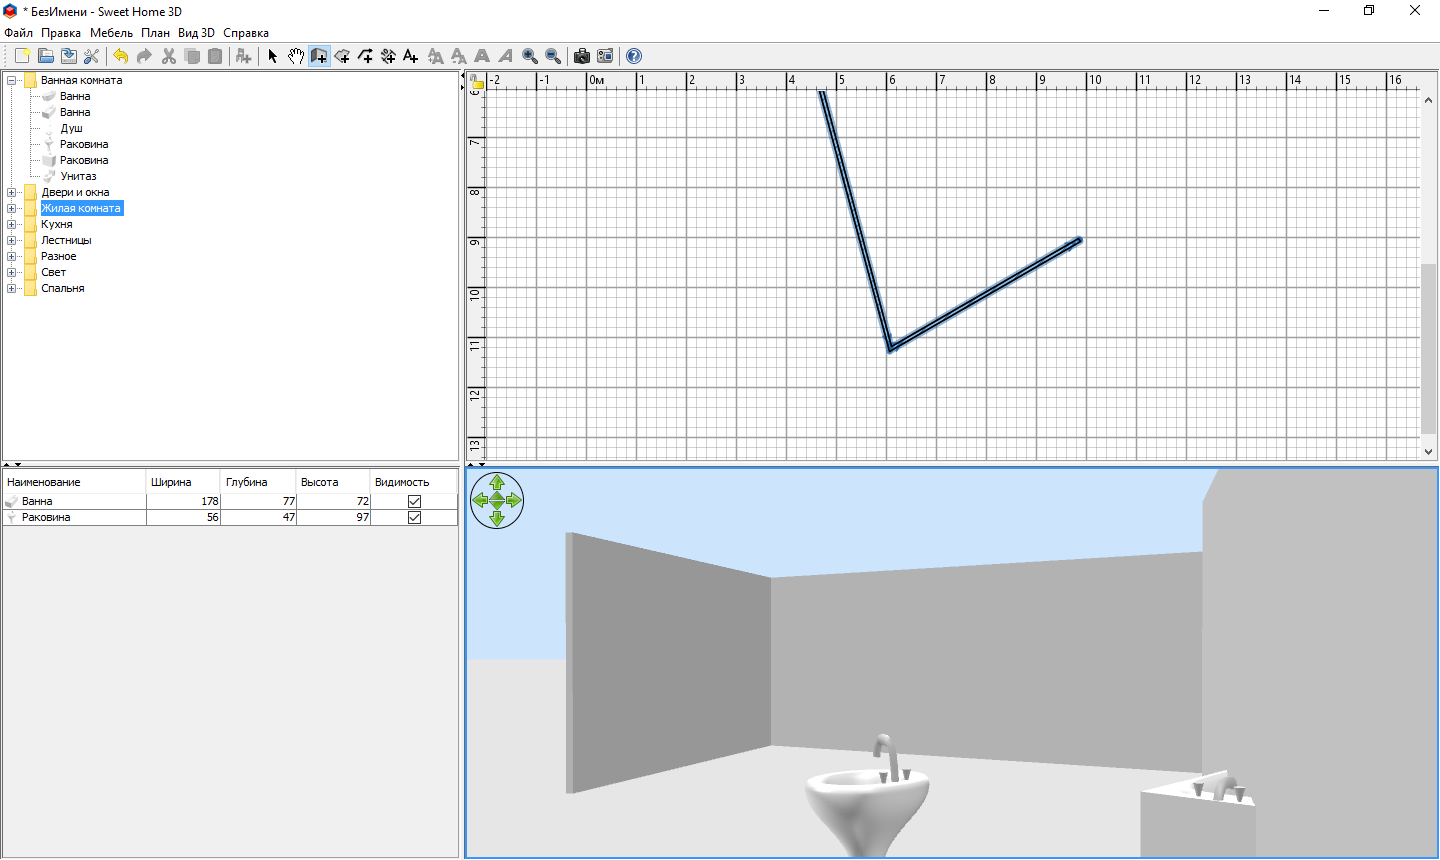This screenshot has width=1440, height=860.
Task: Expand the Кухня category
Action: [x=12, y=224]
